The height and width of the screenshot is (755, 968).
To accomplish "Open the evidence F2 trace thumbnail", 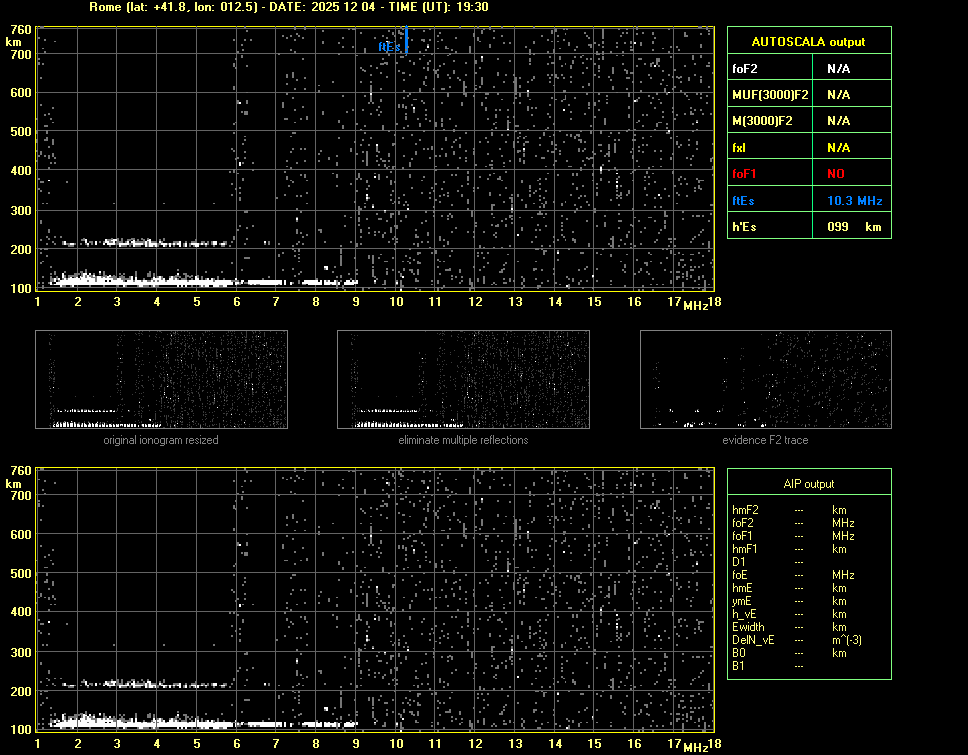I will tap(765, 380).
